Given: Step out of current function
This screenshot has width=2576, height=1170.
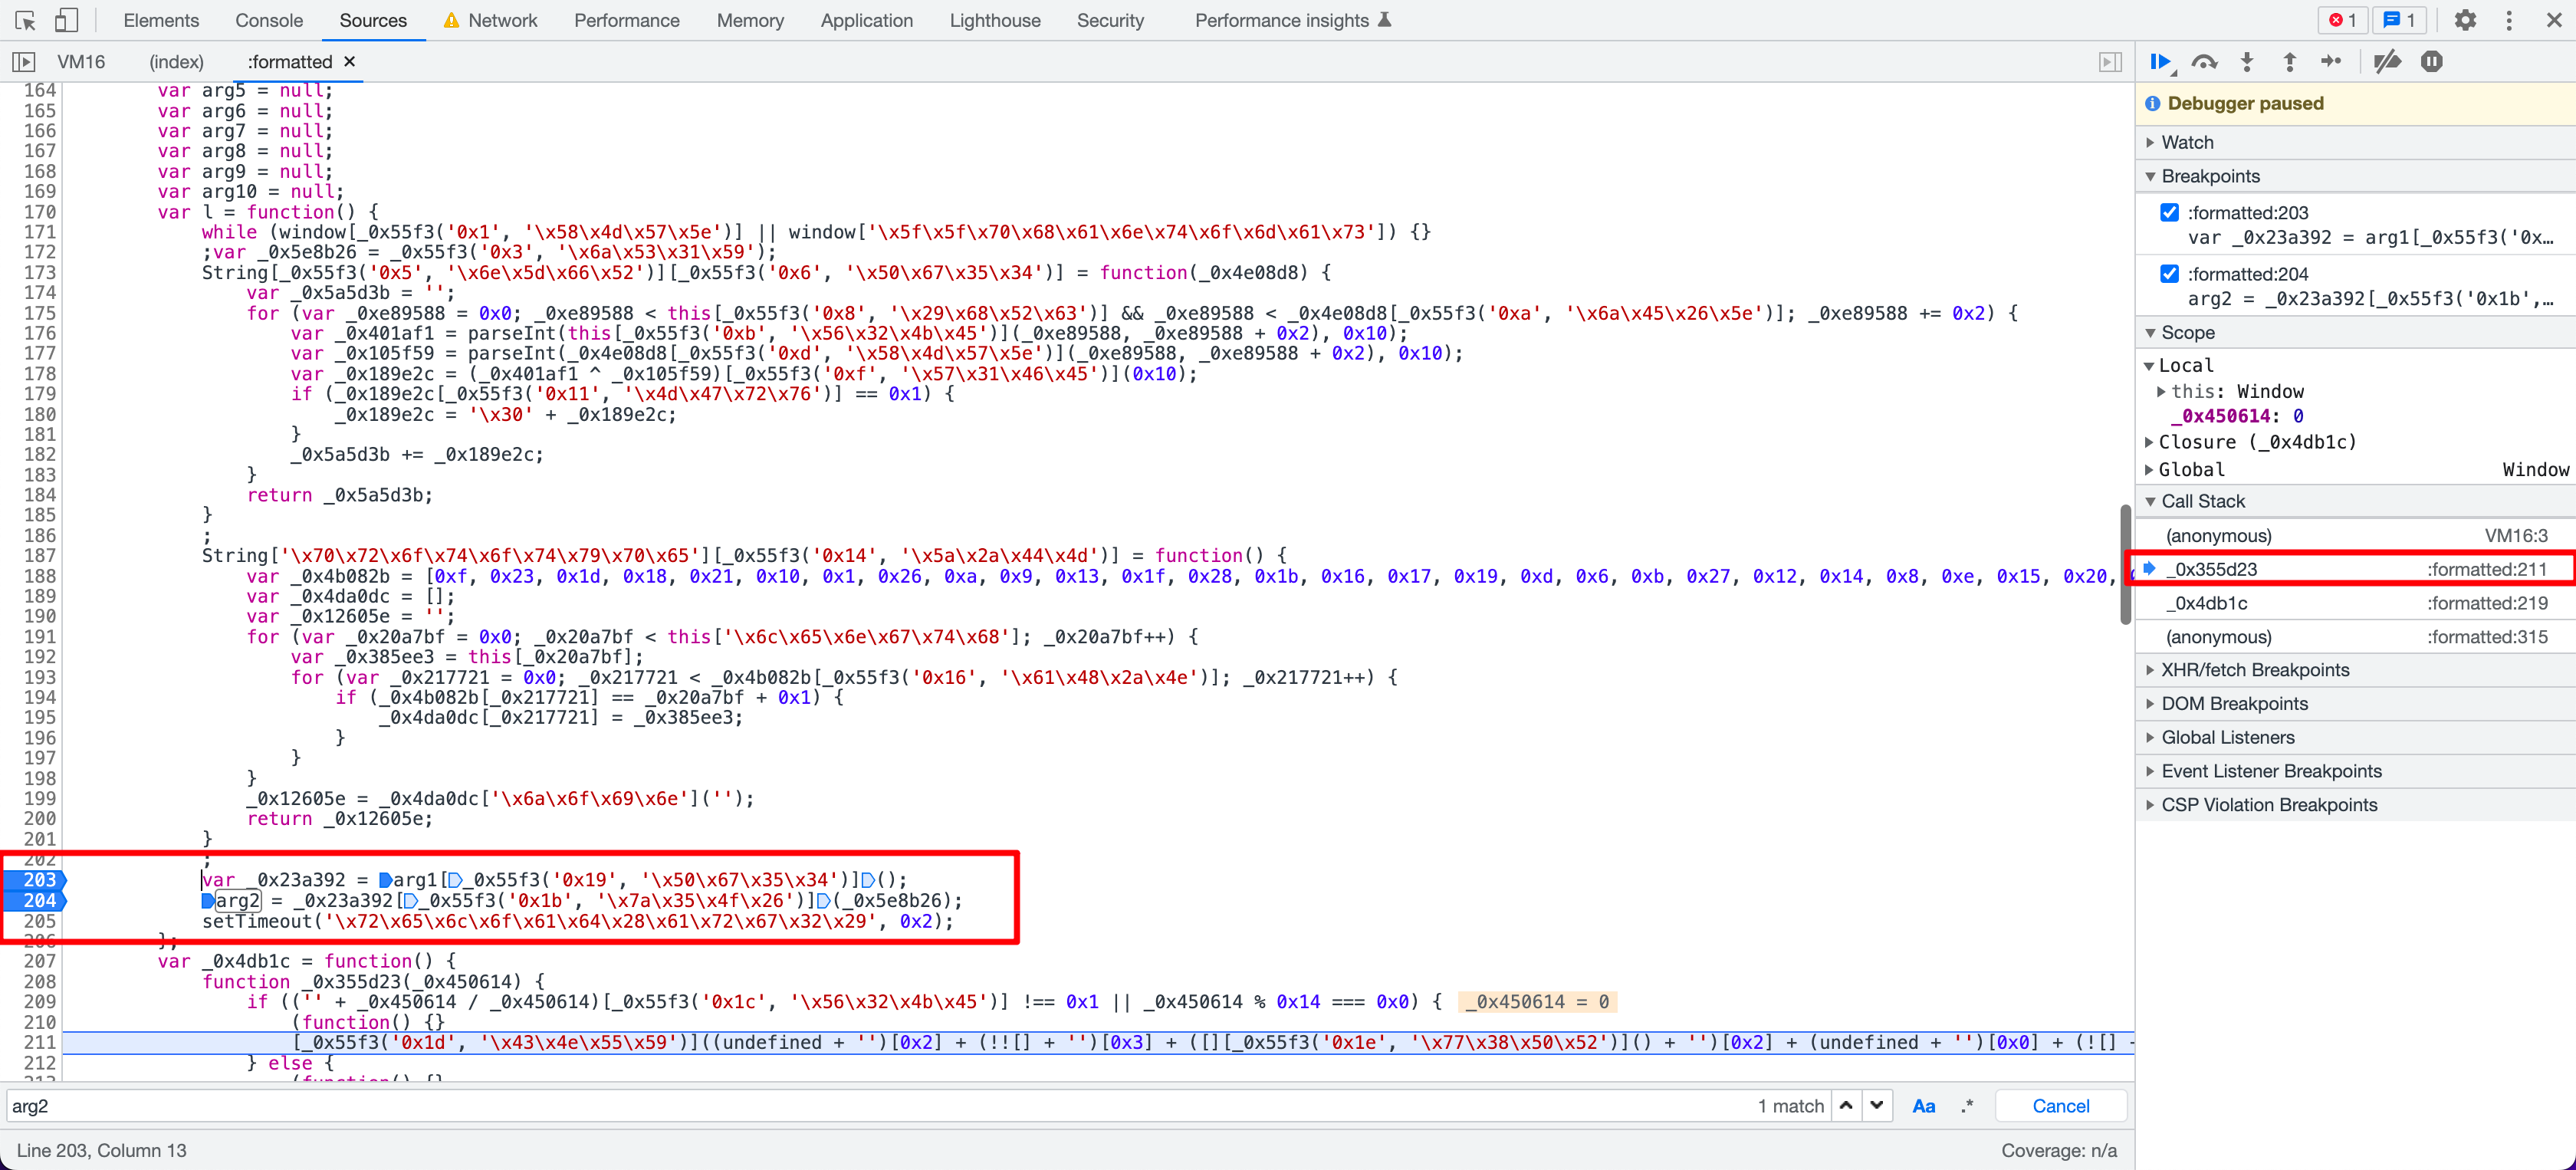Looking at the screenshot, I should pos(2289,61).
